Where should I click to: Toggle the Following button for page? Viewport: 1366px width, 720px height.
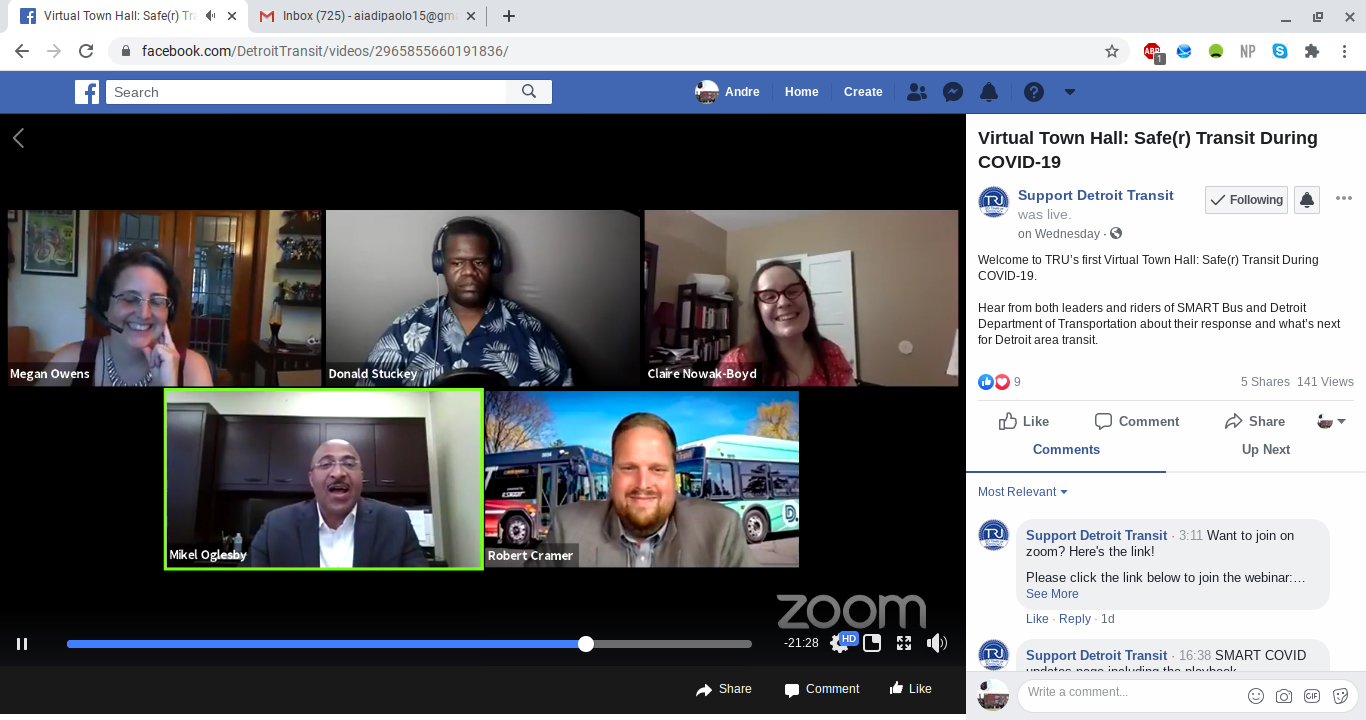[x=1246, y=200]
